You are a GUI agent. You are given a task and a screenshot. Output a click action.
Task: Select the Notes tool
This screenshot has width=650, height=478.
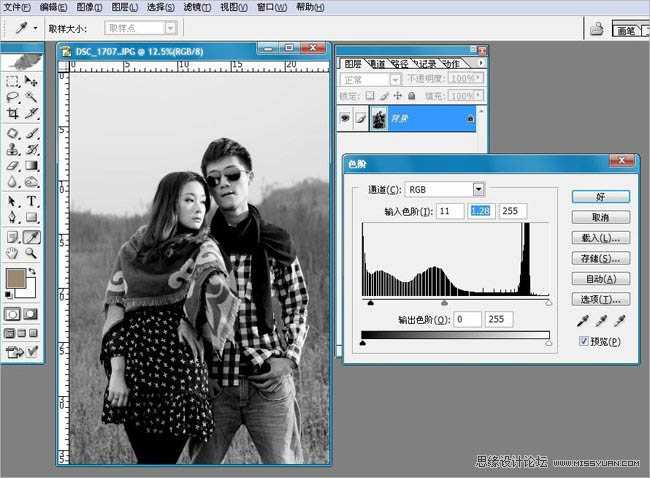pos(12,237)
